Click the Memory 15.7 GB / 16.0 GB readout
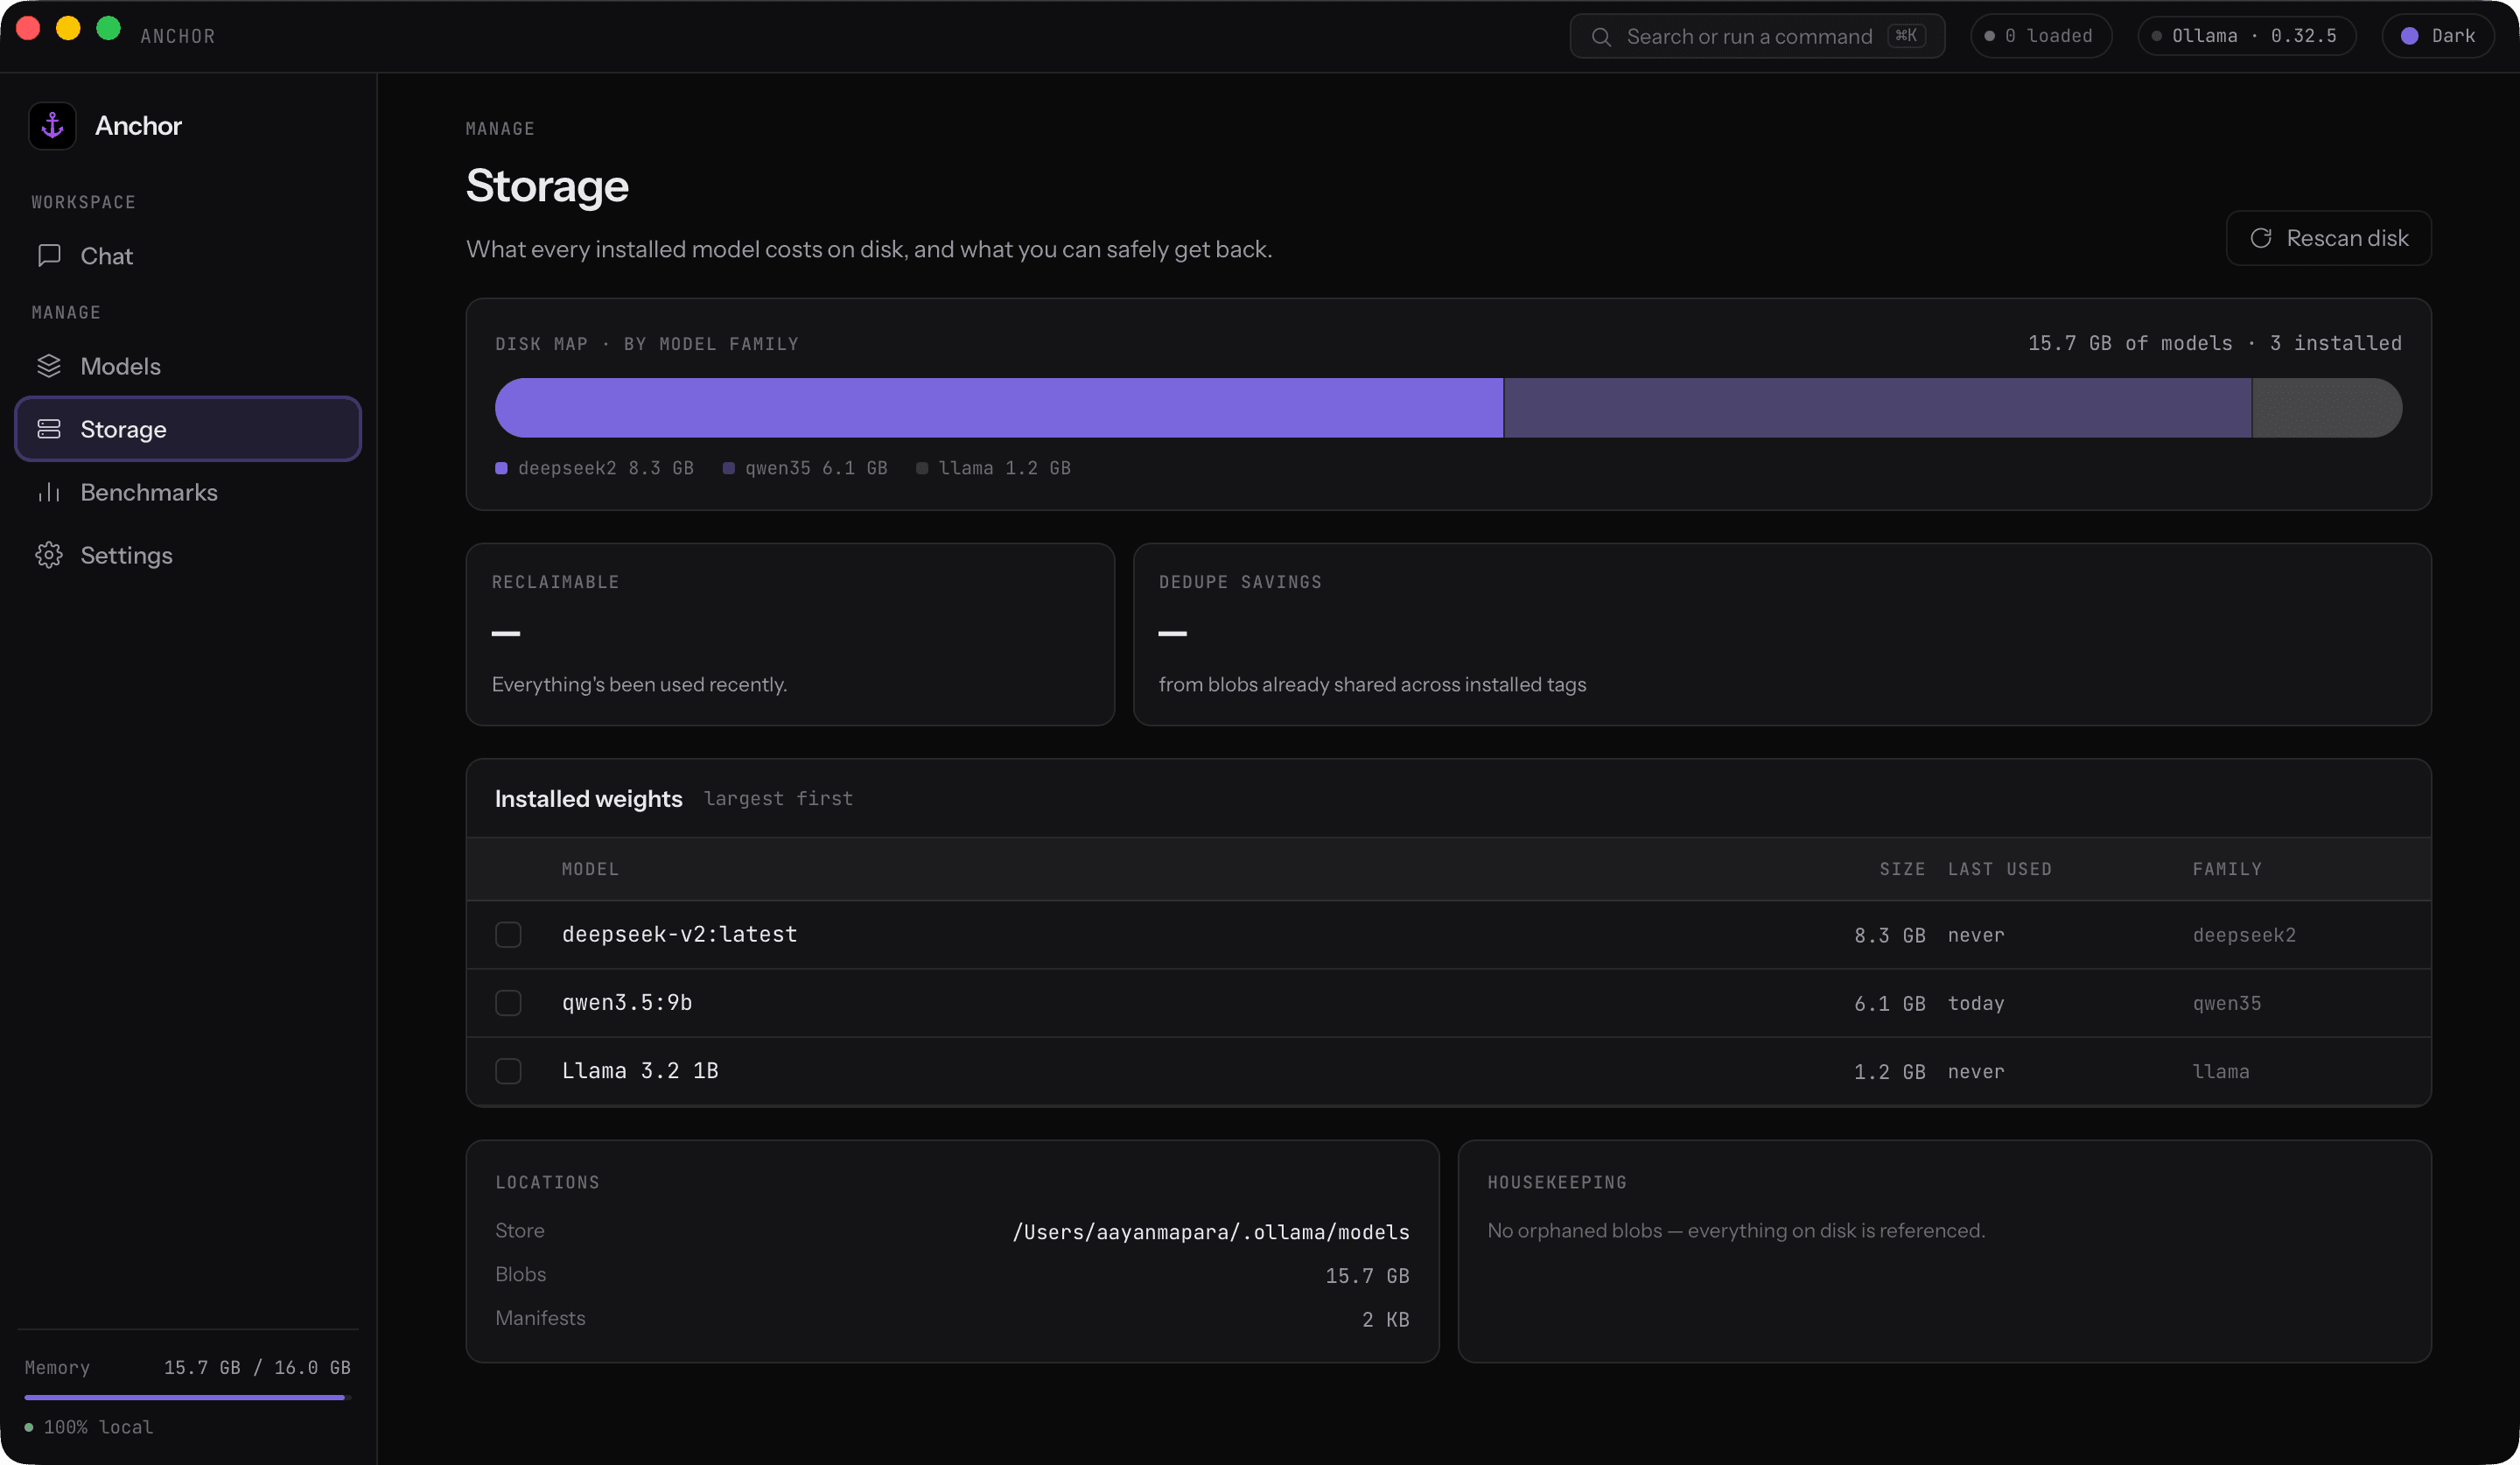The width and height of the screenshot is (2520, 1465). tap(257, 1367)
